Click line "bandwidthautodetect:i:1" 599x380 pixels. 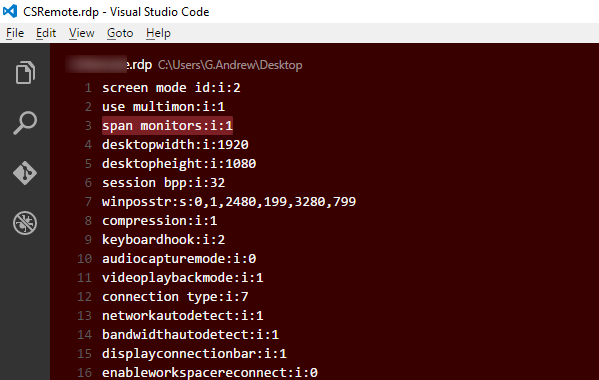(190, 335)
